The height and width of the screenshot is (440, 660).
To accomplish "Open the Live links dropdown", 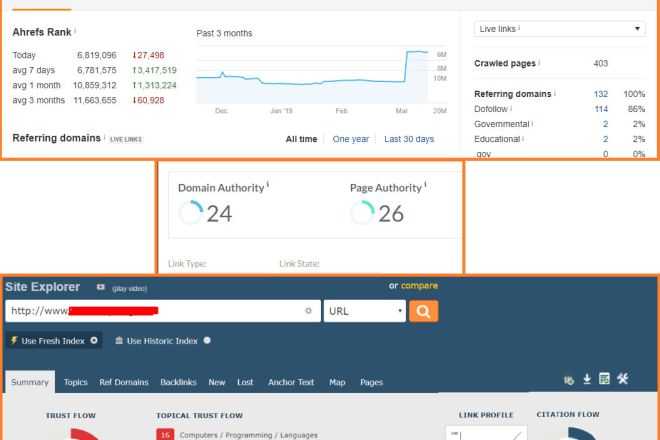I will [x=559, y=29].
